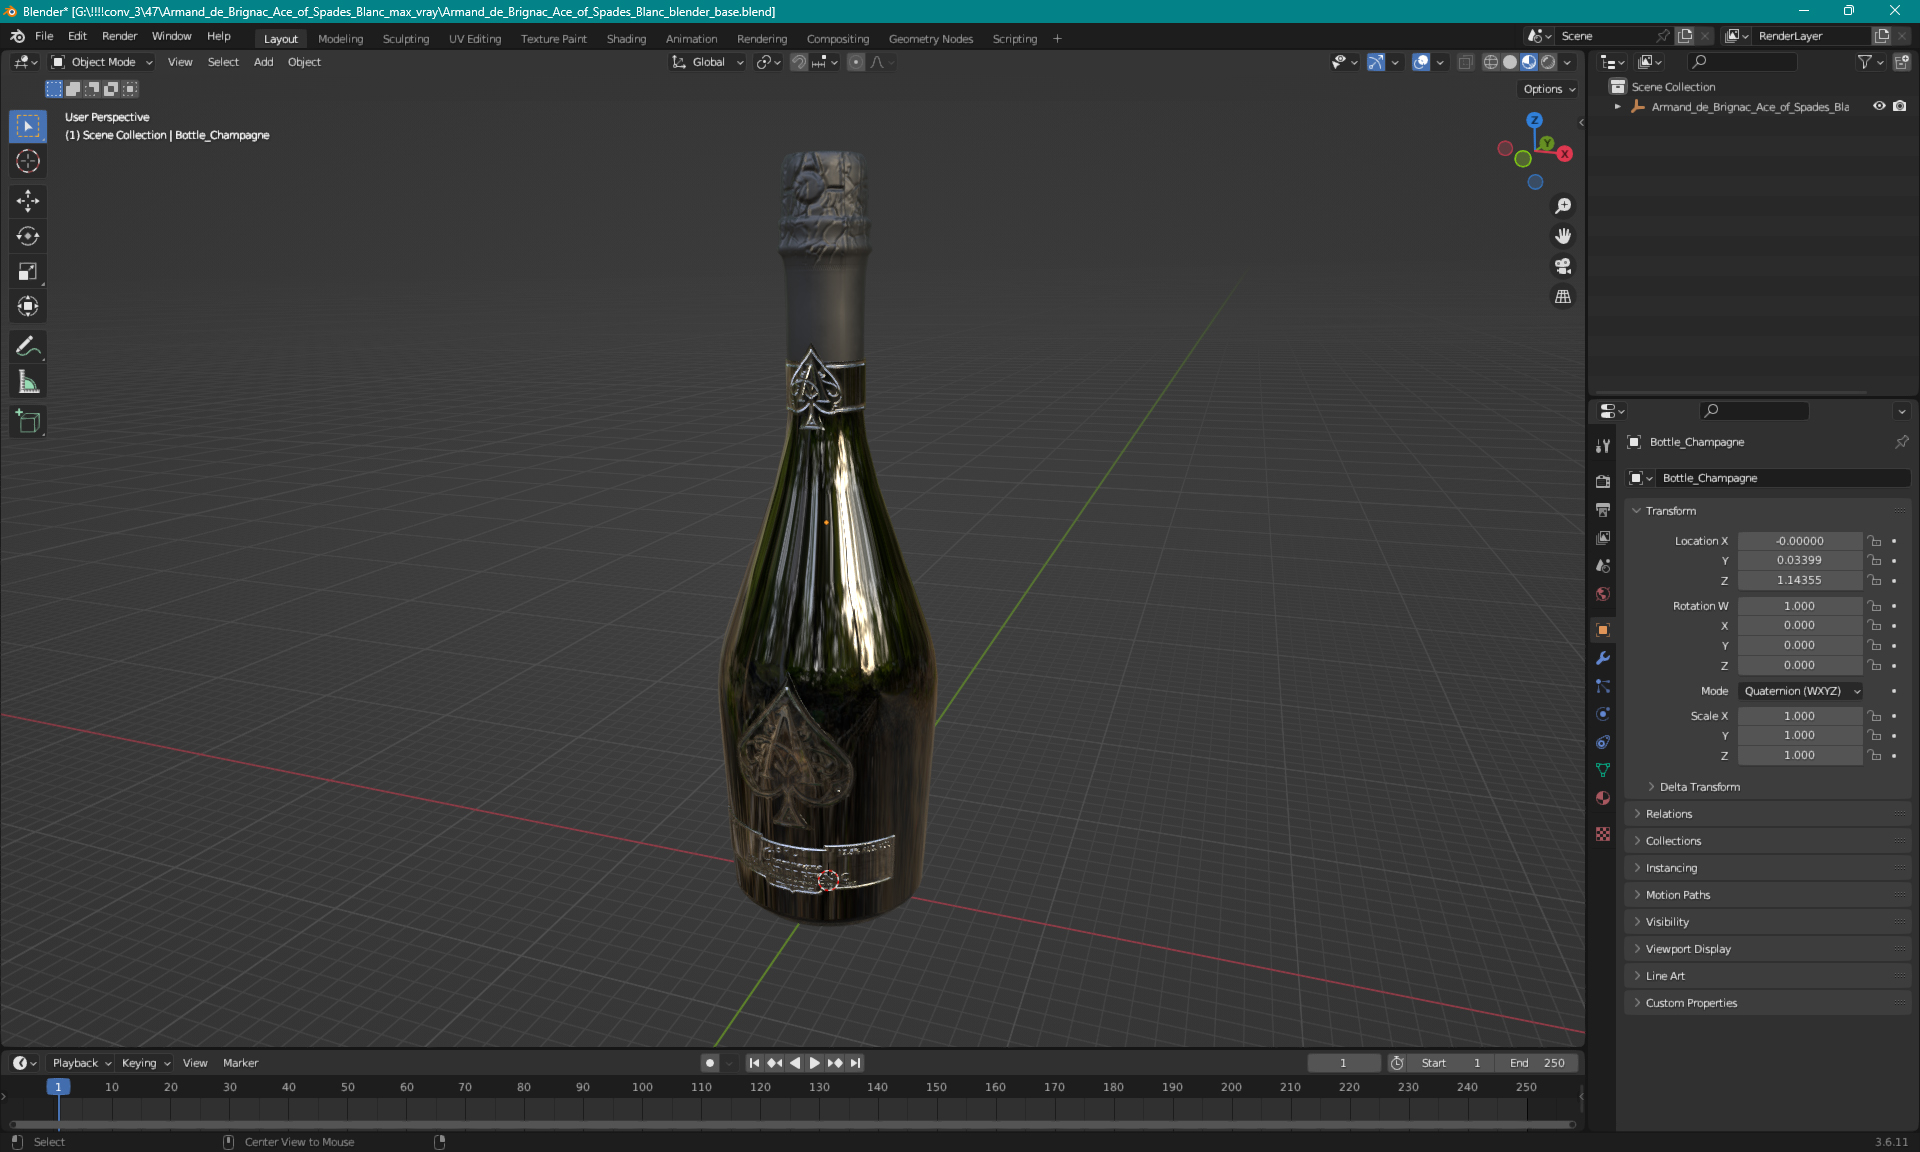Screen dimensions: 1920x1152
Task: Open the Object Constraints properties tab
Action: 1603,742
